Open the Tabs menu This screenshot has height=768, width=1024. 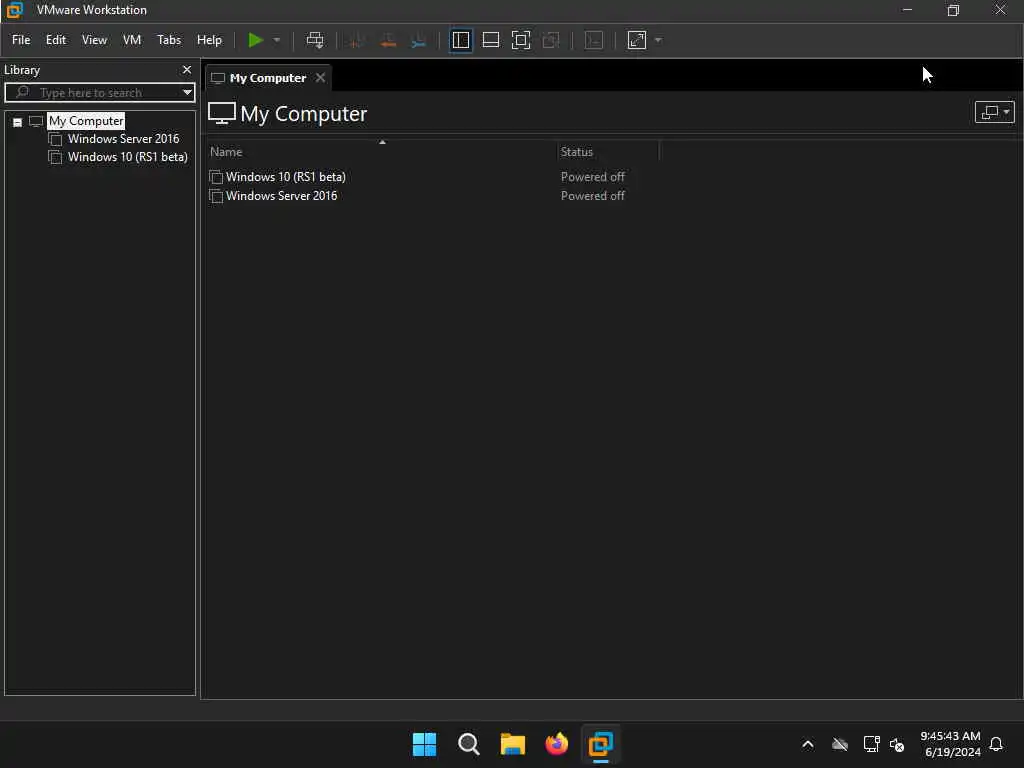pos(168,40)
